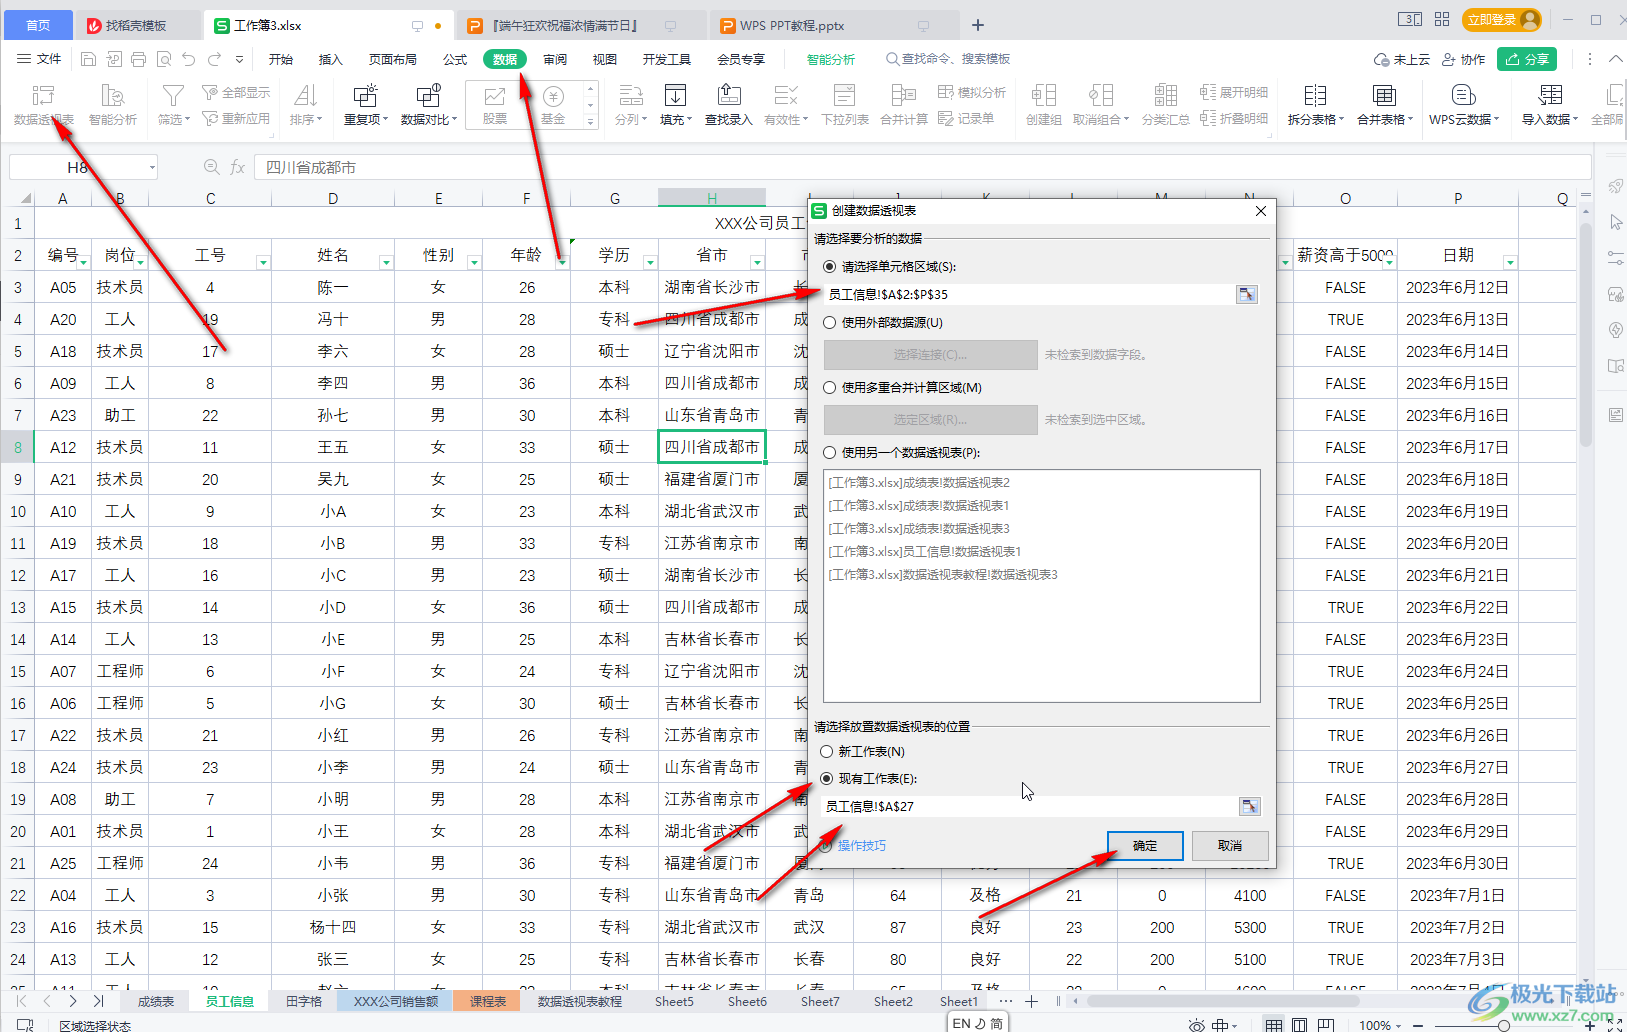
Task: Click the 协作 collaborate button
Action: 1464,59
